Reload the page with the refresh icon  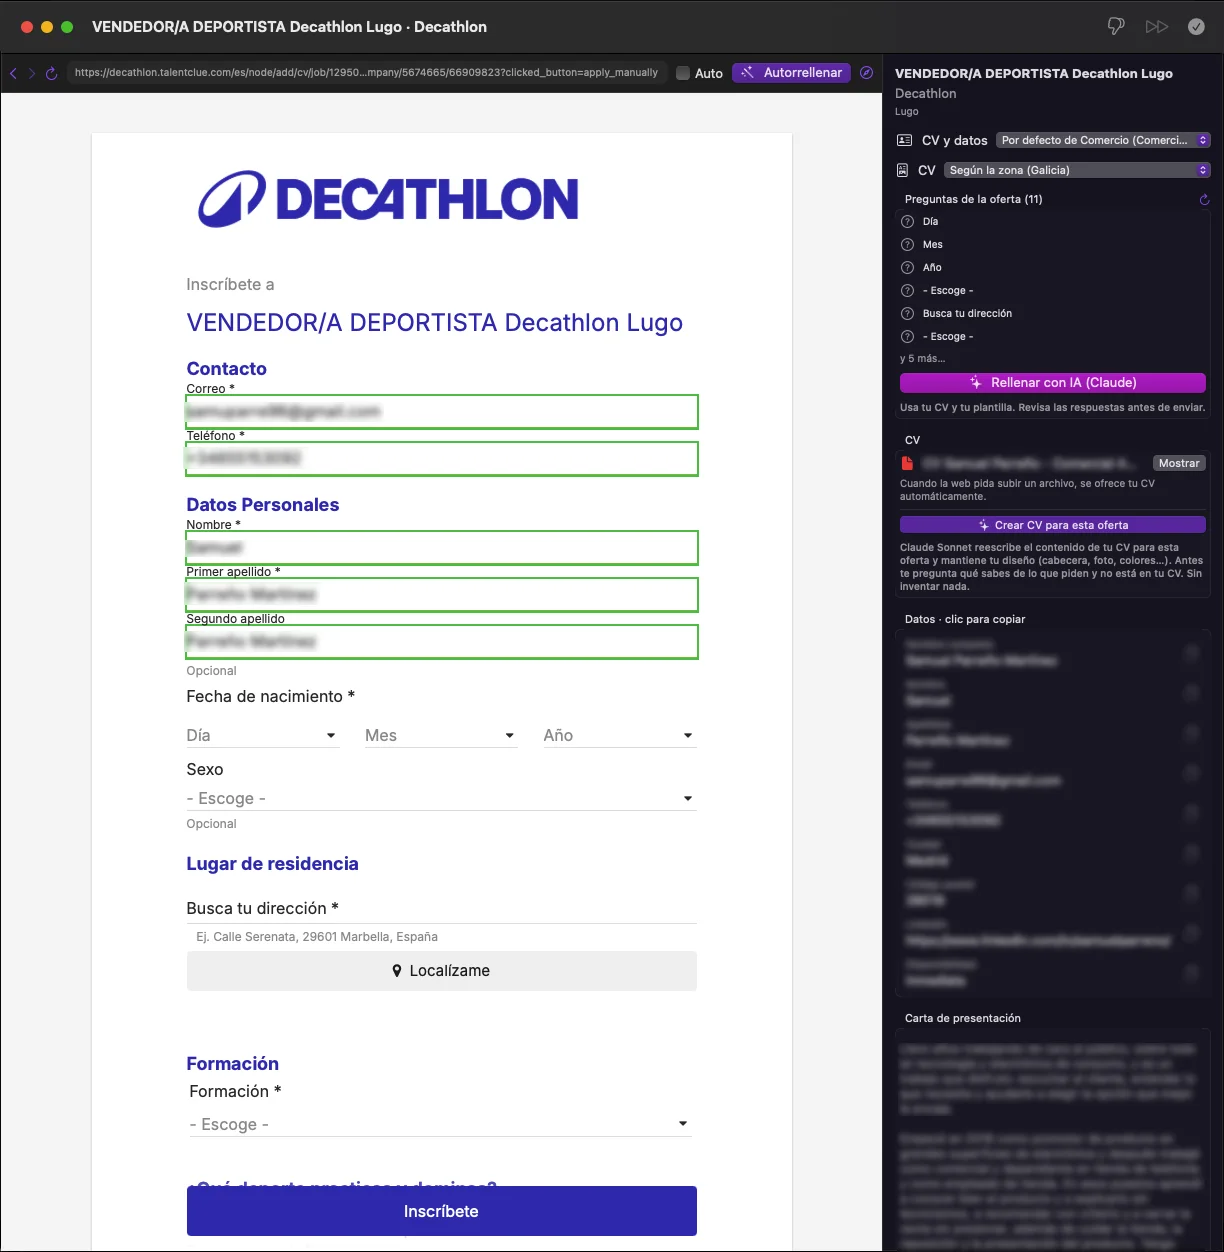pos(52,73)
